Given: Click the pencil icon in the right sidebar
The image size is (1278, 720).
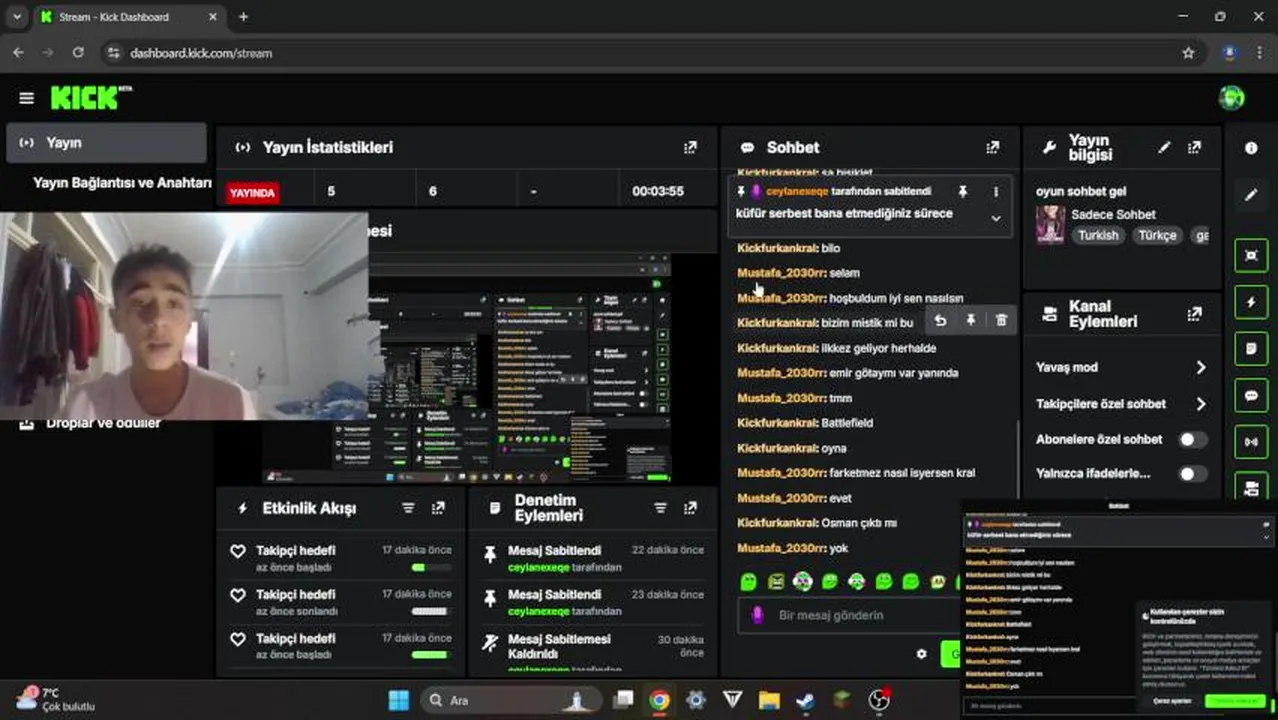Looking at the screenshot, I should click(1251, 195).
